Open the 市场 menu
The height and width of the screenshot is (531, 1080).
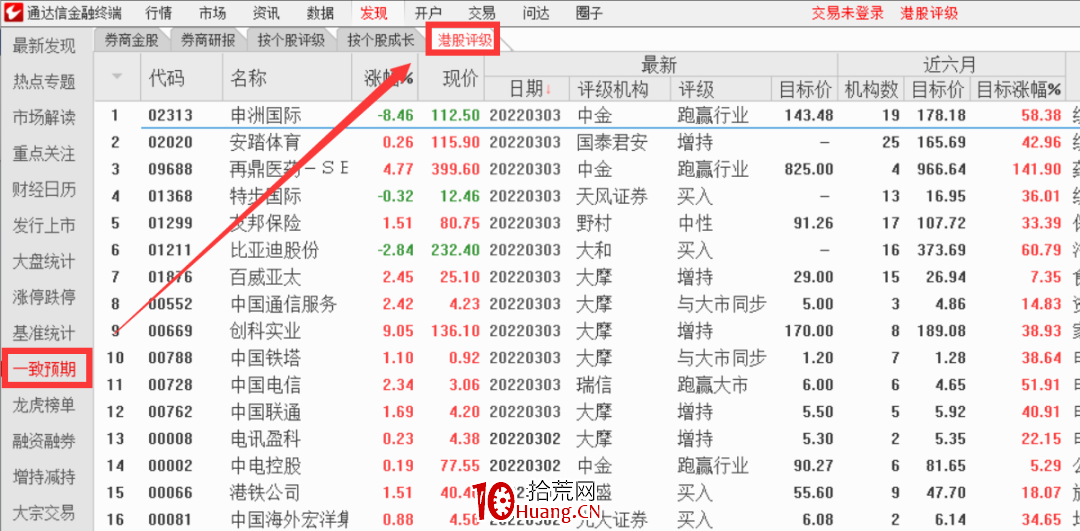[x=212, y=12]
